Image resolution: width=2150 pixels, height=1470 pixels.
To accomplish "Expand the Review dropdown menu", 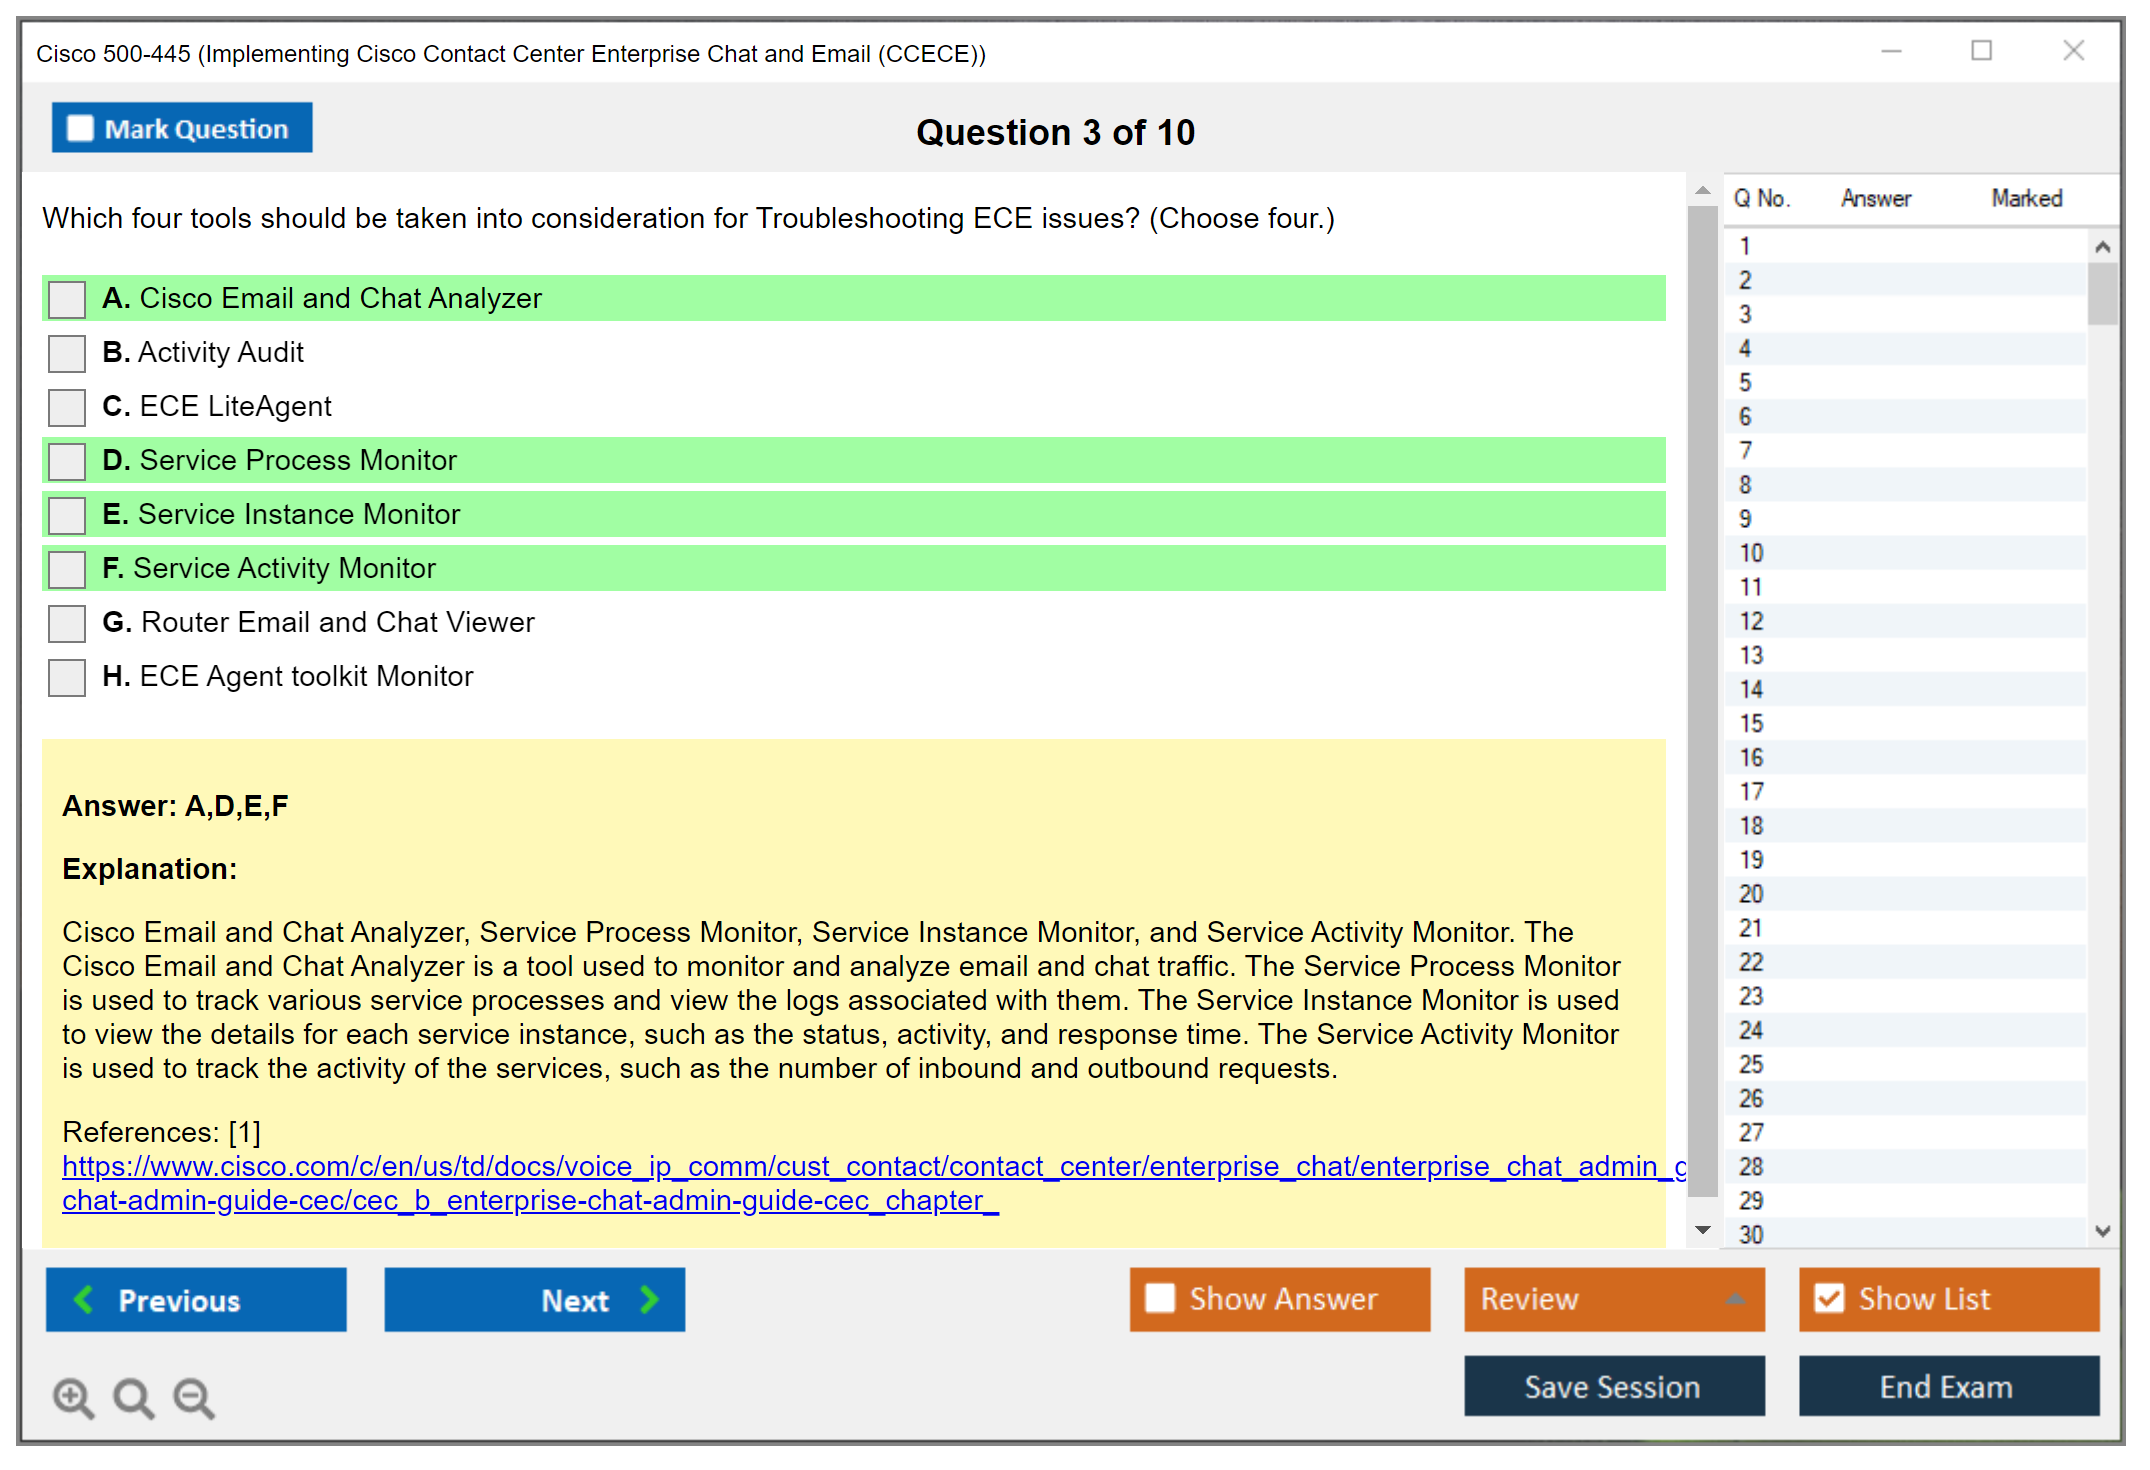I will 1735,1299.
